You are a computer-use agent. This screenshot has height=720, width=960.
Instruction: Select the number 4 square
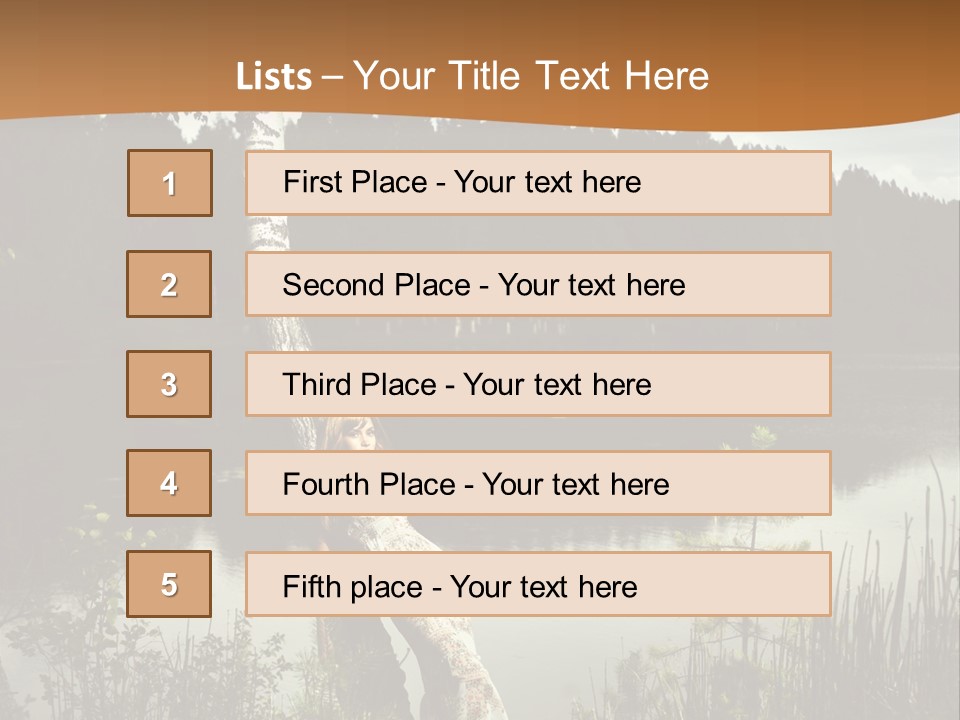tap(169, 483)
